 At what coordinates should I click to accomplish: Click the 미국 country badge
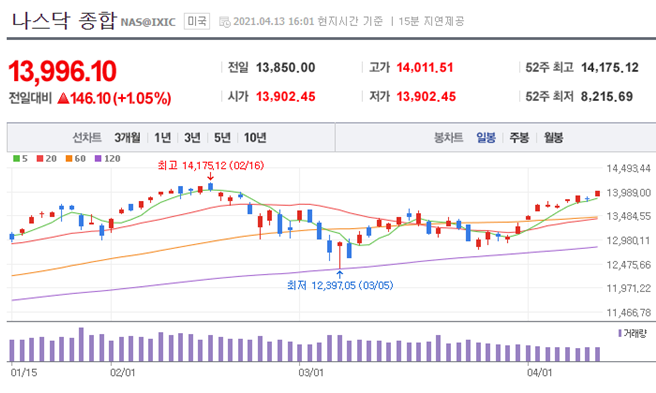[x=197, y=21]
